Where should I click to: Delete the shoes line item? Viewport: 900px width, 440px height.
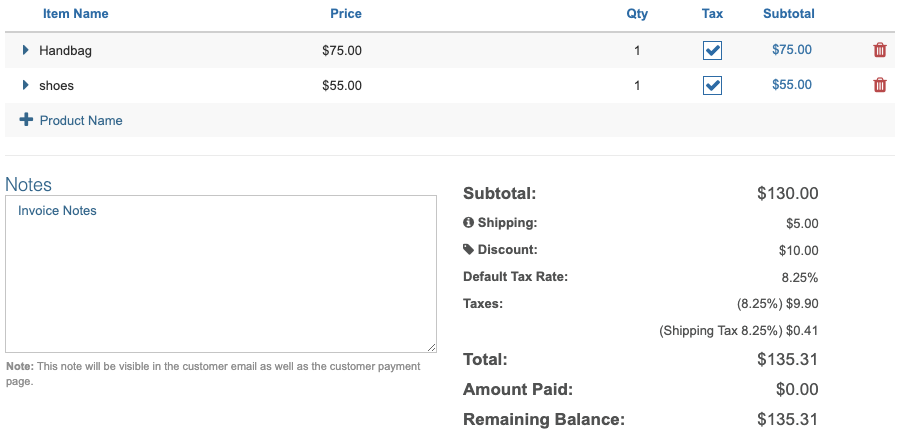(880, 85)
